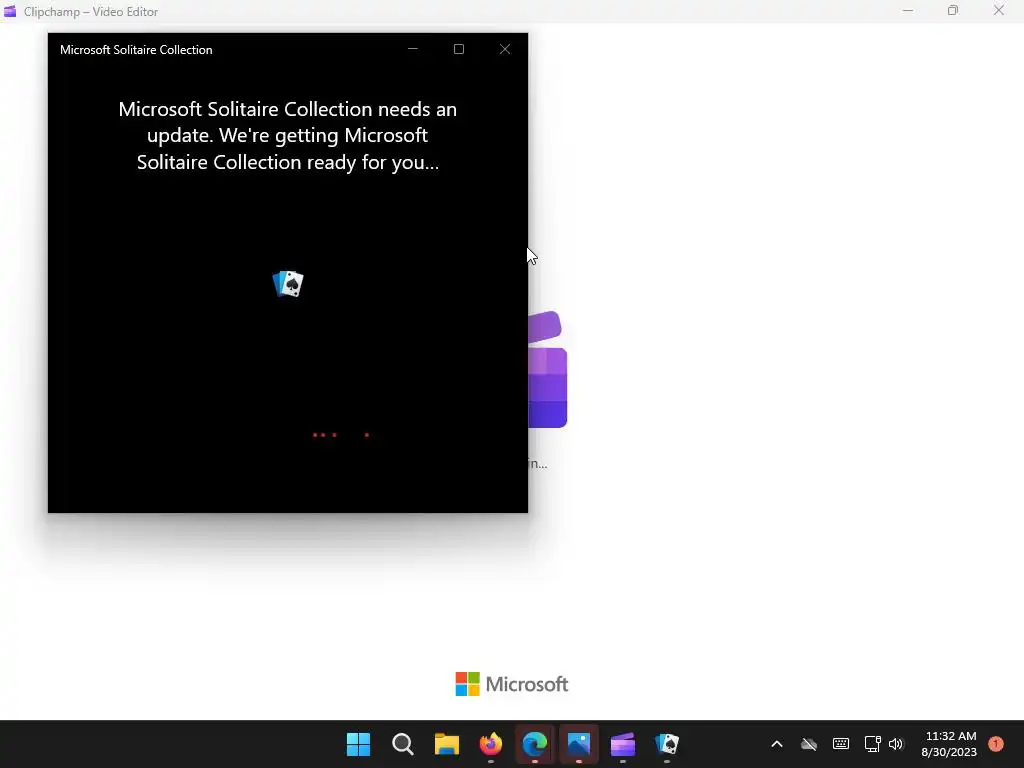Screen dimensions: 1024x768
Task: Show hidden system tray icons
Action: tap(776, 744)
